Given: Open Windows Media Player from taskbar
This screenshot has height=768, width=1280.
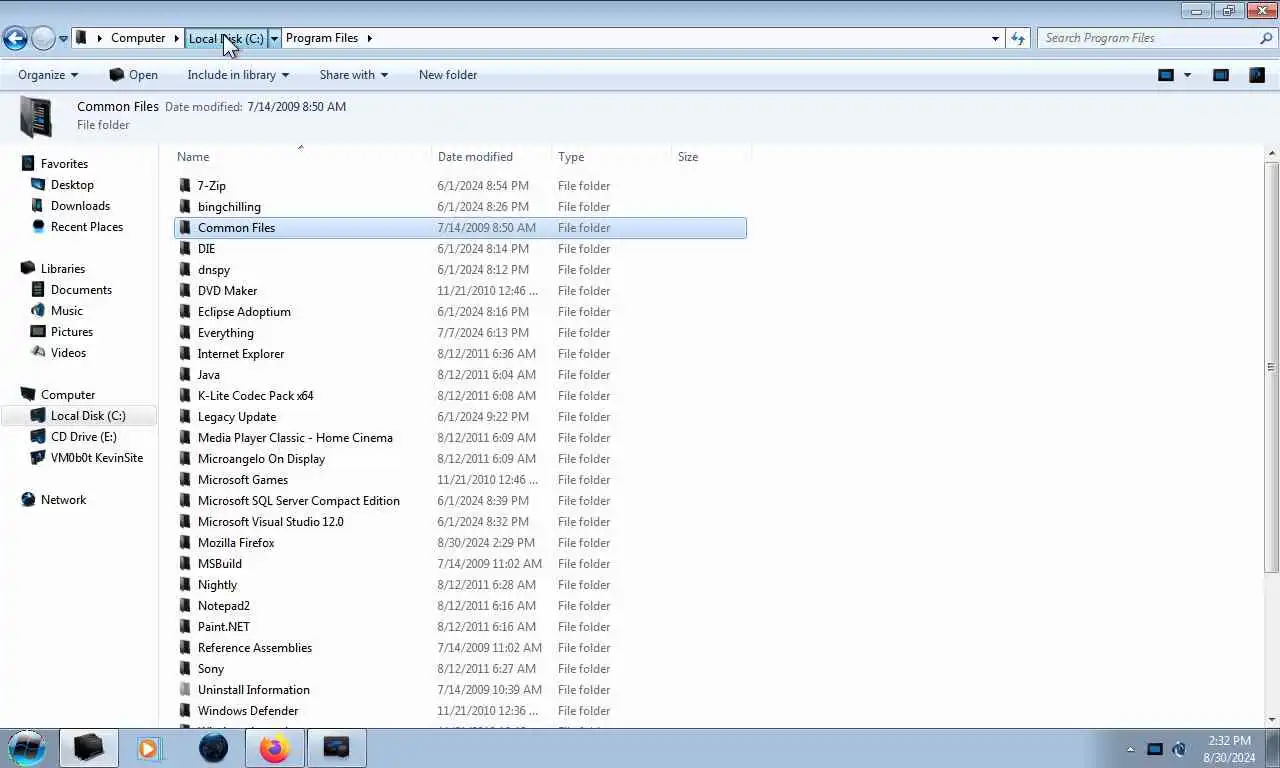Looking at the screenshot, I should [x=149, y=748].
